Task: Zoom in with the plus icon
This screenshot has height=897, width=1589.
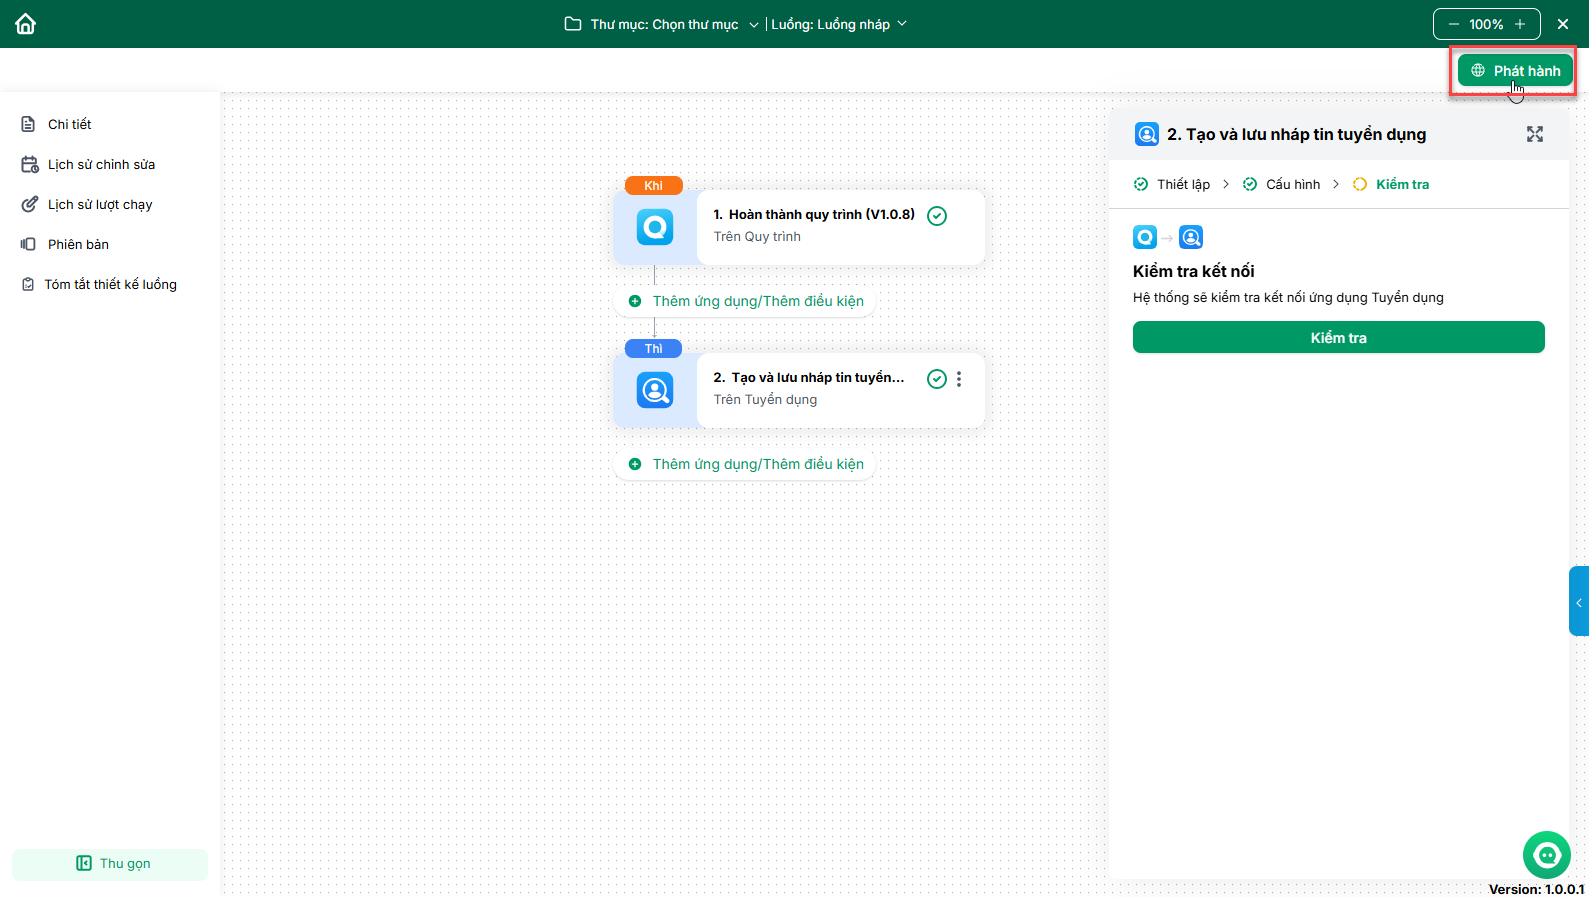Action: [1520, 24]
